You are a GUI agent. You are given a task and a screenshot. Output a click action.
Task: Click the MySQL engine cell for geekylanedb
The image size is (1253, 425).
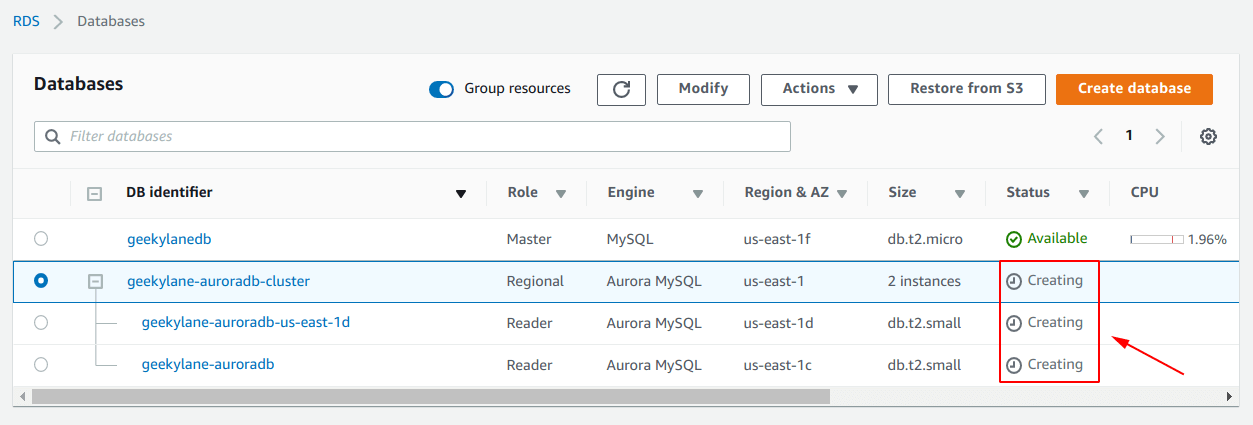[x=630, y=239]
